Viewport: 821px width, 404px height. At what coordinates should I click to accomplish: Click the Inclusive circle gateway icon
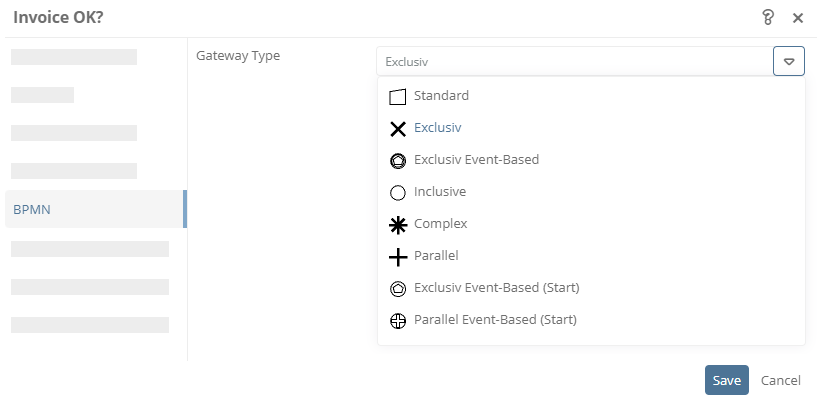398,193
